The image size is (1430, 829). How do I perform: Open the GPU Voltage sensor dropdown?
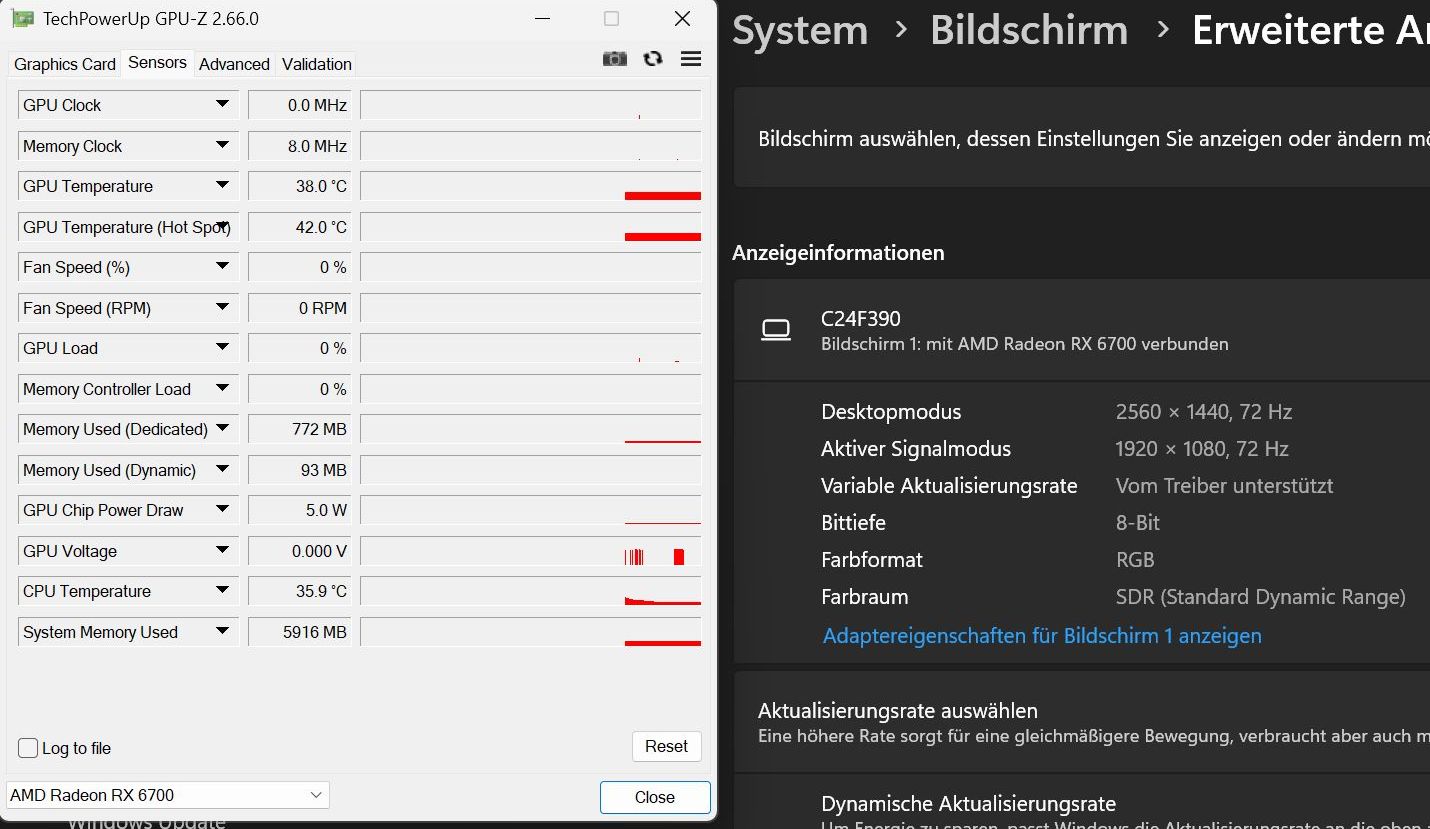pos(222,551)
